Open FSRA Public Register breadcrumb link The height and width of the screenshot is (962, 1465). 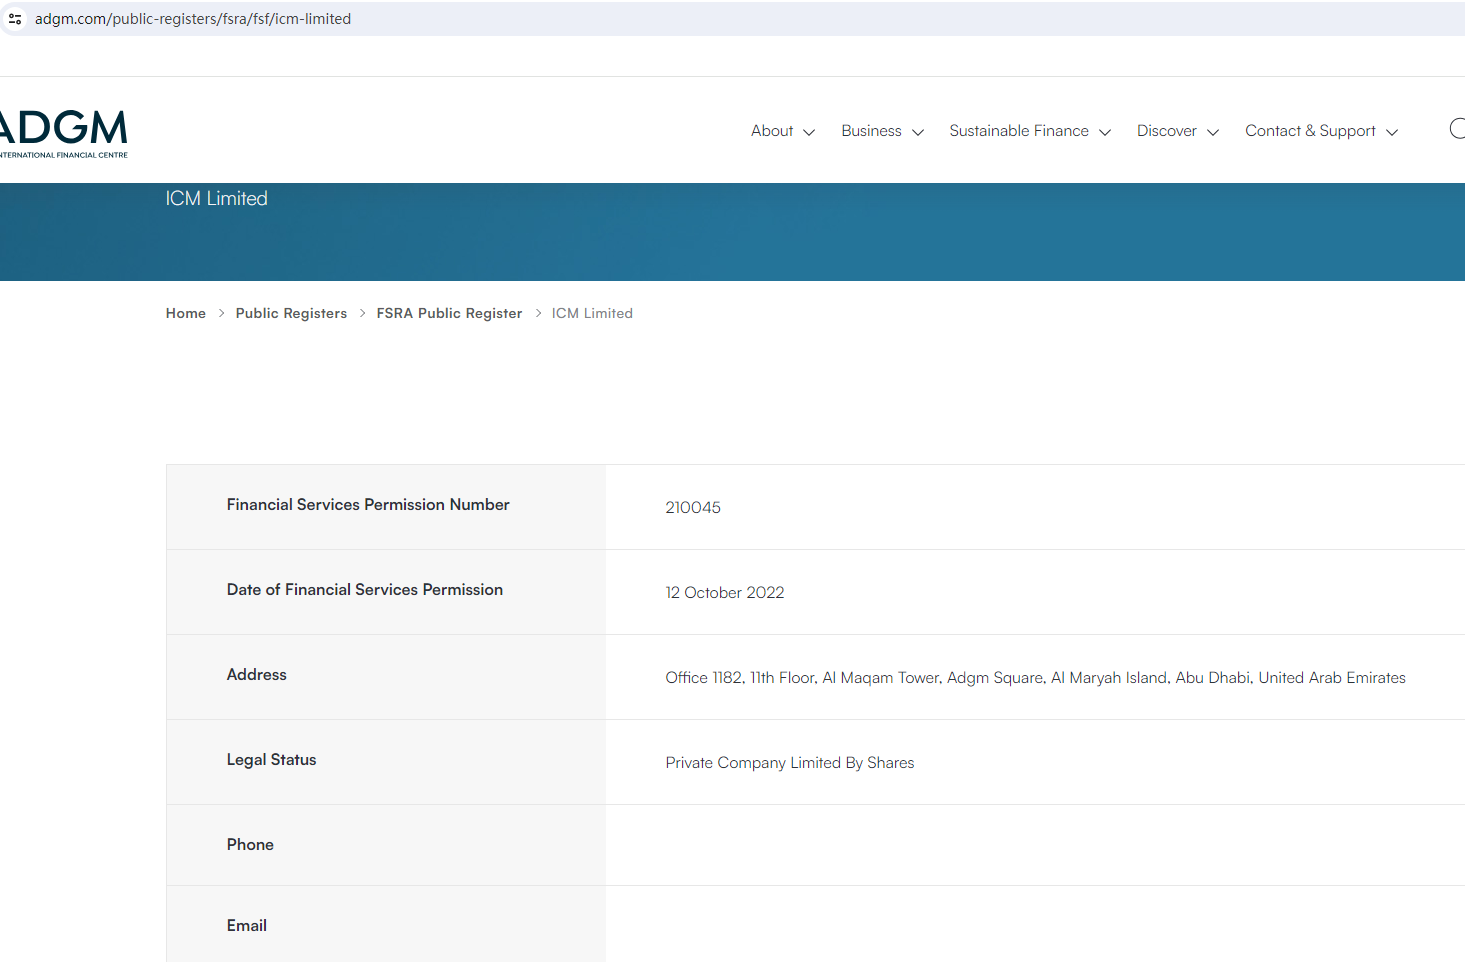(x=449, y=313)
